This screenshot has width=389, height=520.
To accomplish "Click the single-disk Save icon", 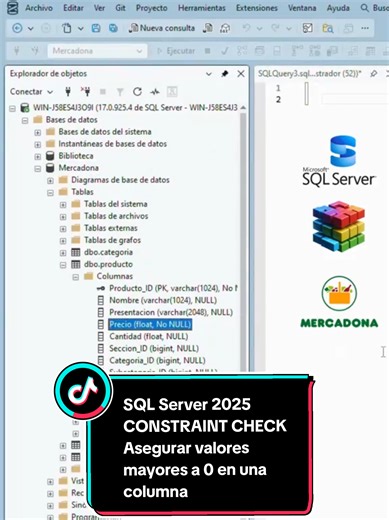I will [96, 28].
